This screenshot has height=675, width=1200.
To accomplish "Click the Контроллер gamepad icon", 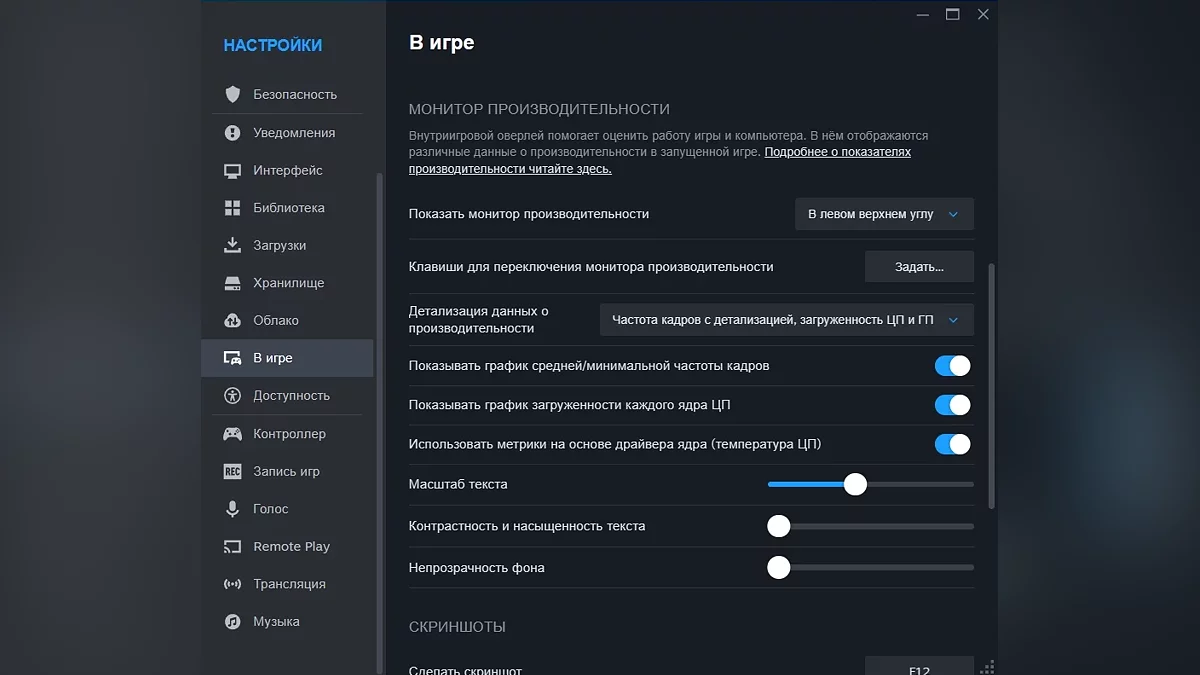I will point(233,434).
